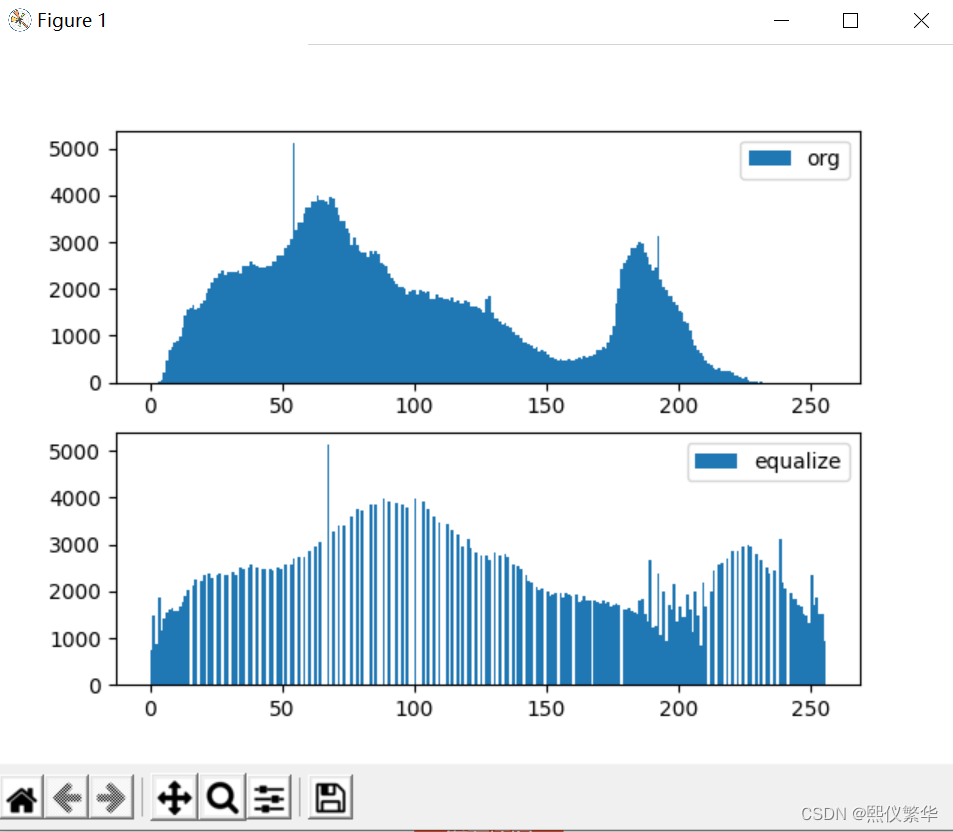
Task: Click the 'equalize' legend label
Action: [x=797, y=461]
